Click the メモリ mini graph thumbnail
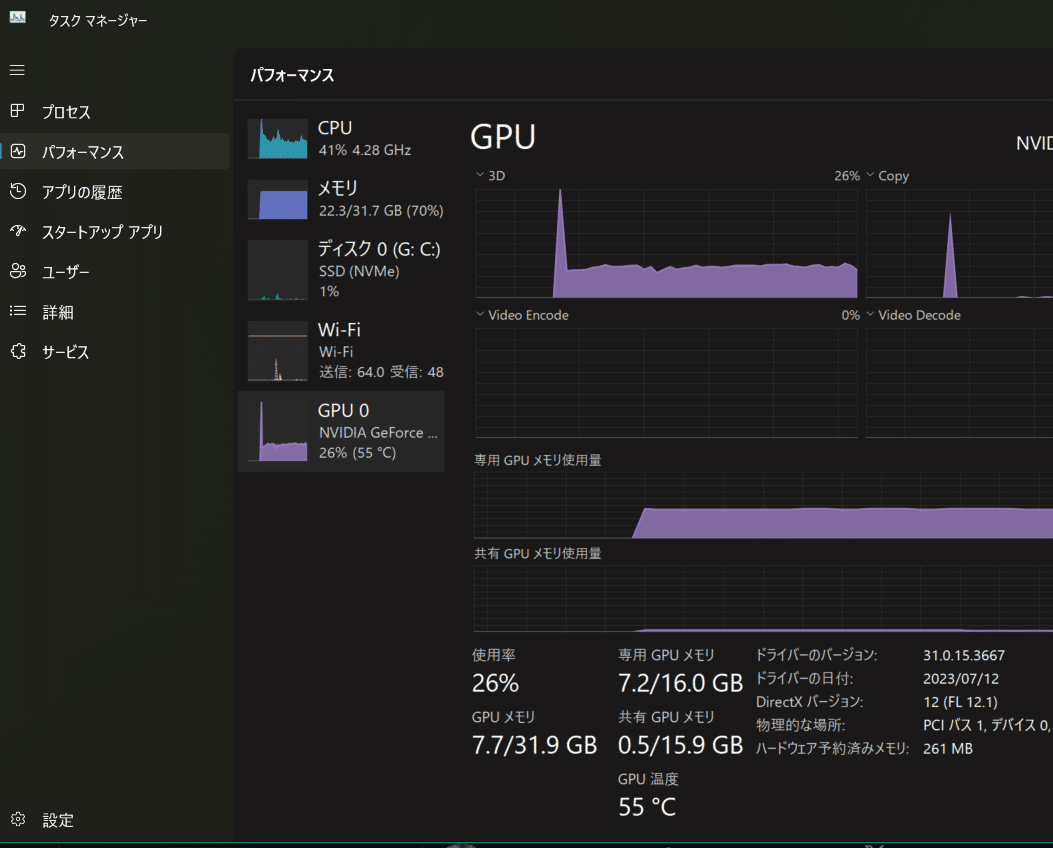 [x=277, y=199]
